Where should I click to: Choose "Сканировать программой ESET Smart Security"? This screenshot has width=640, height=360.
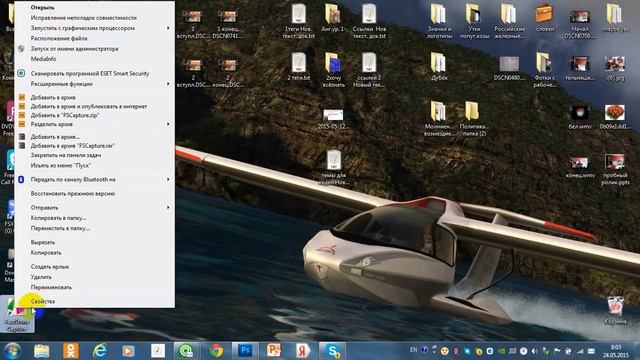(x=95, y=73)
